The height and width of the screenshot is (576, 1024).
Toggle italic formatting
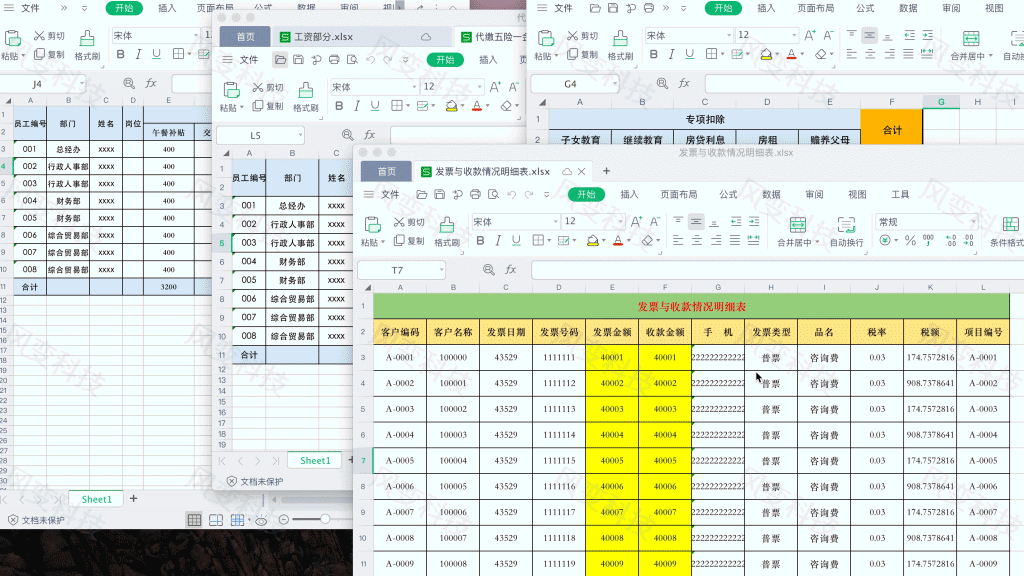point(498,240)
